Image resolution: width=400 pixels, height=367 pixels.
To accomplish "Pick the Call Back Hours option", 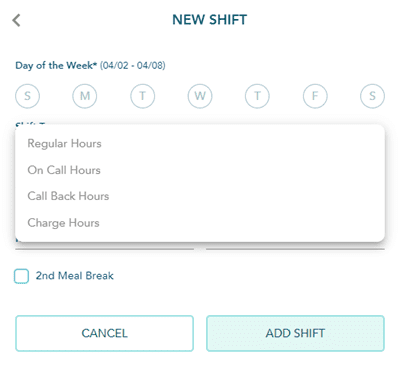I will tap(200, 196).
